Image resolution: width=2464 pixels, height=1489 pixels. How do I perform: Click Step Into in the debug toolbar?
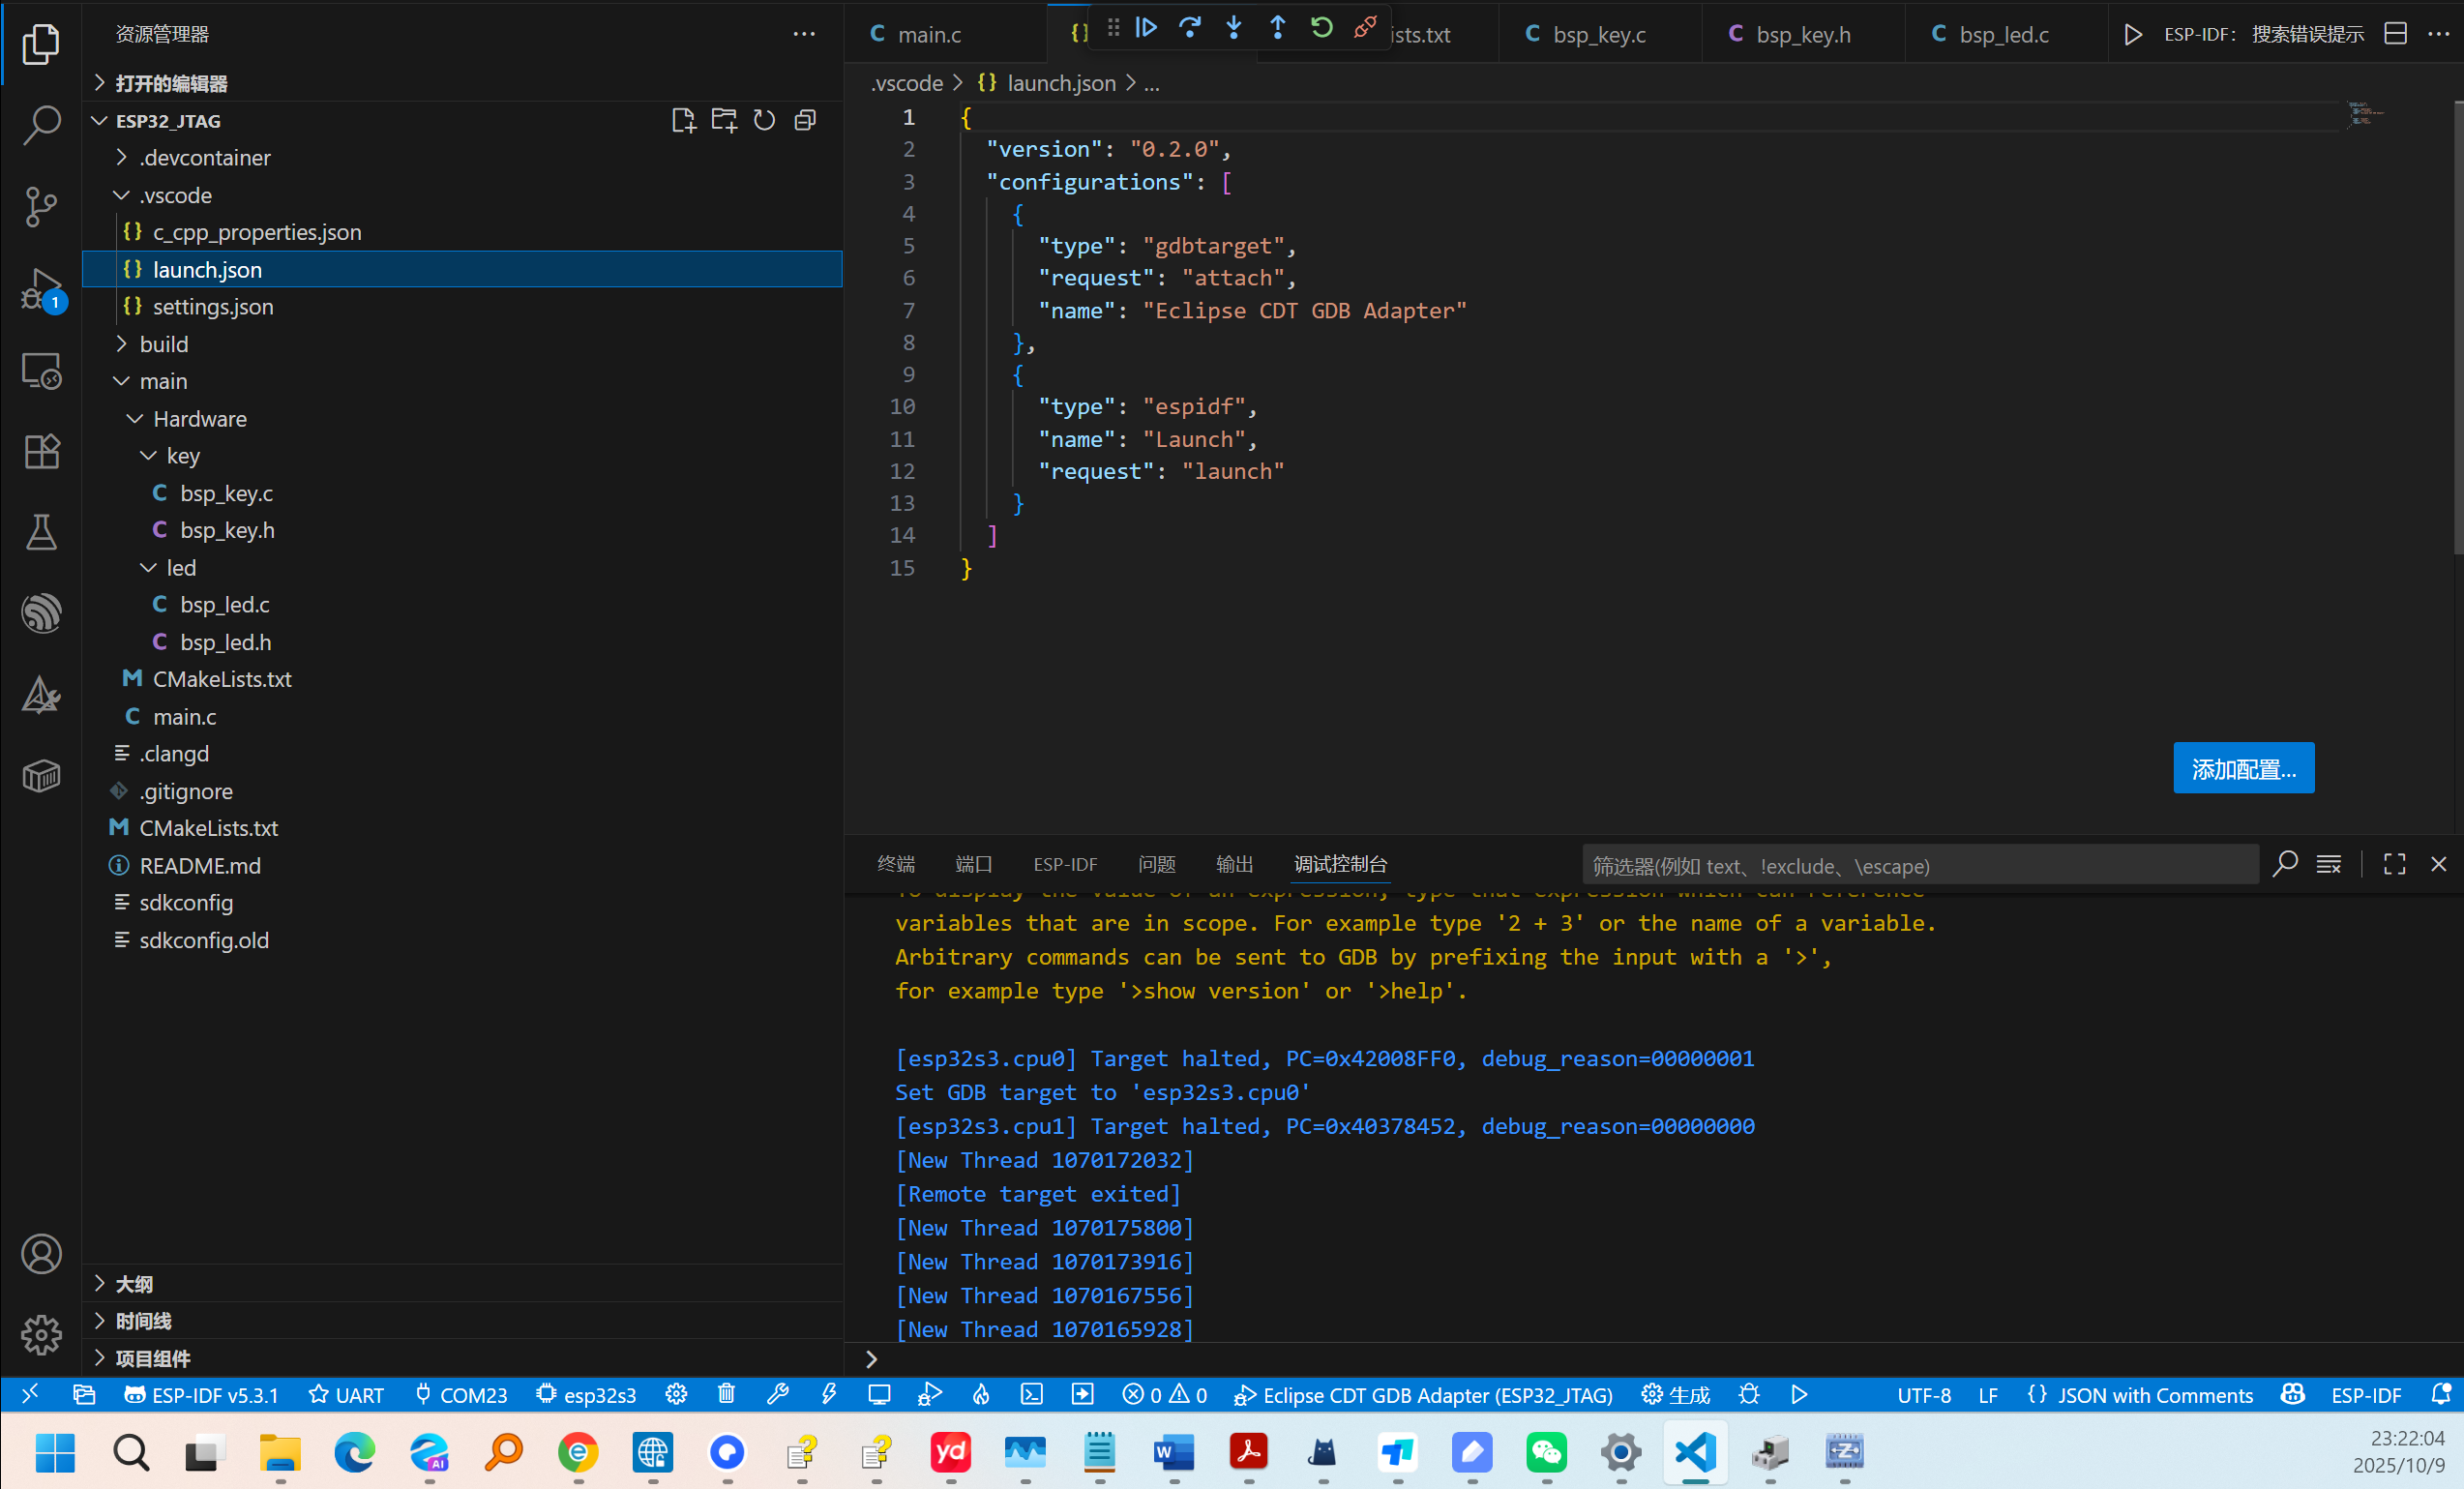tap(1234, 28)
